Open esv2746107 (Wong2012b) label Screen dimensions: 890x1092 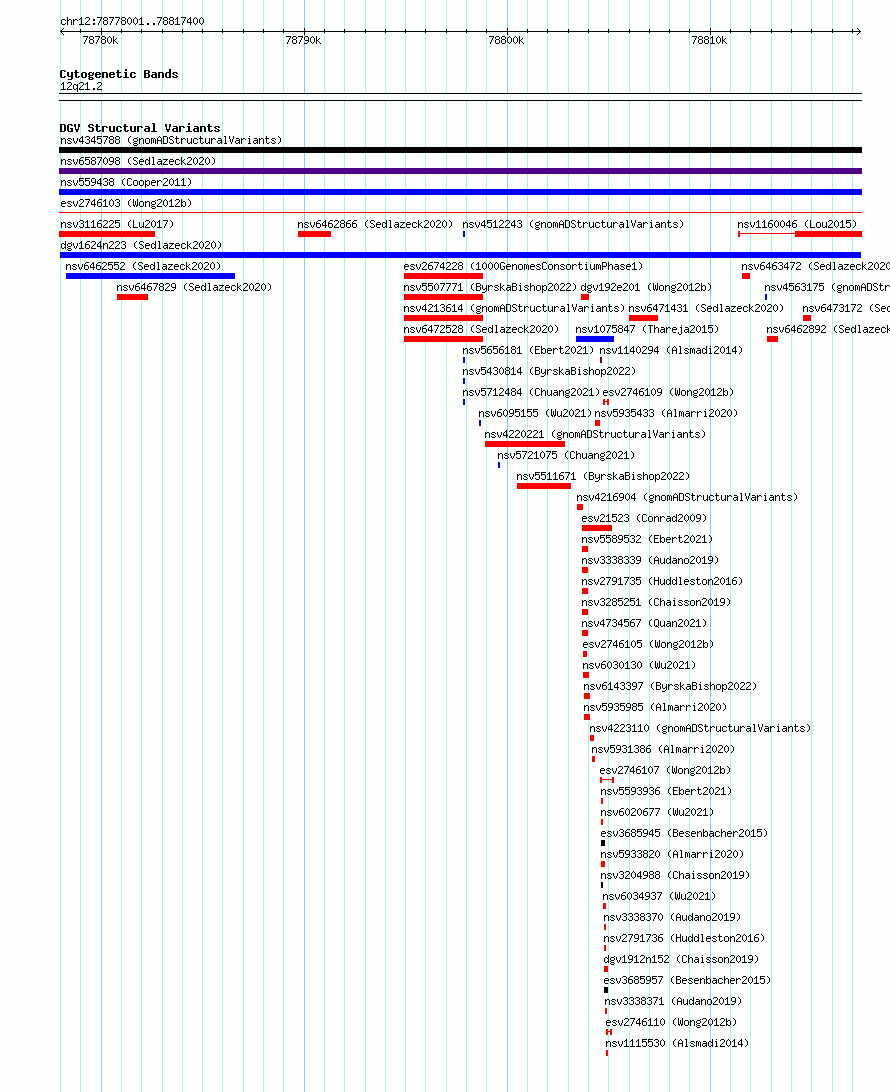click(x=665, y=770)
